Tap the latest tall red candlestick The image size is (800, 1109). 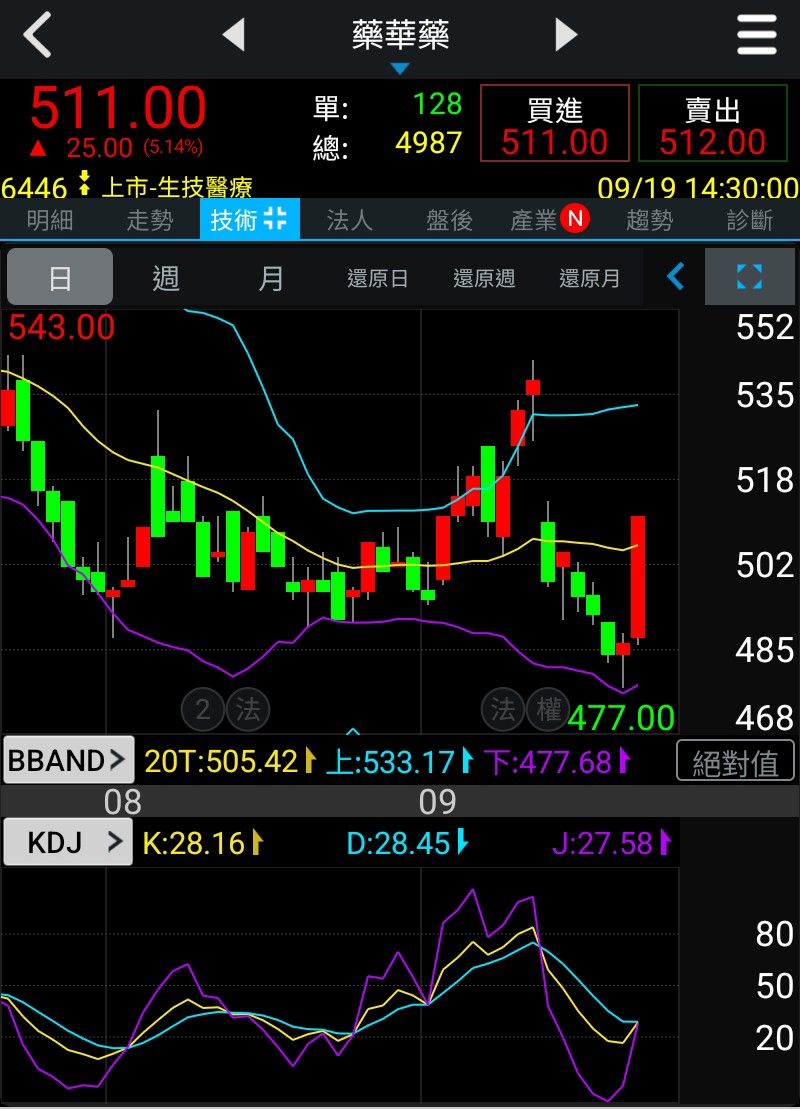point(637,577)
